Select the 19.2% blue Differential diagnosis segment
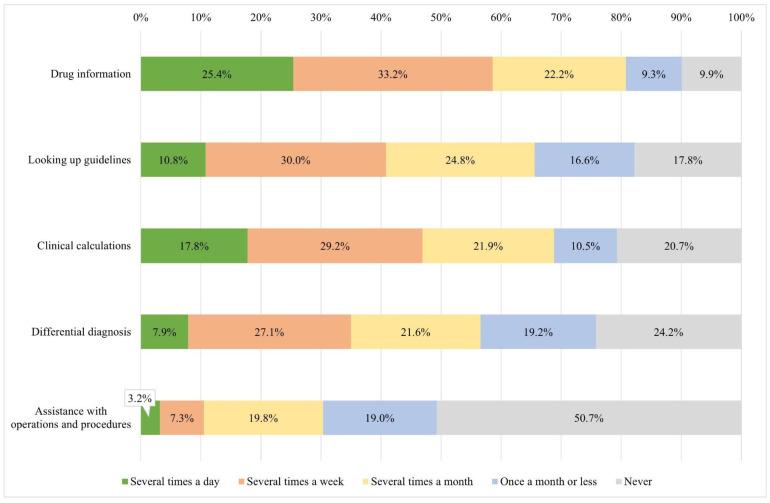Screen dimensions: 770x503 coord(538,332)
